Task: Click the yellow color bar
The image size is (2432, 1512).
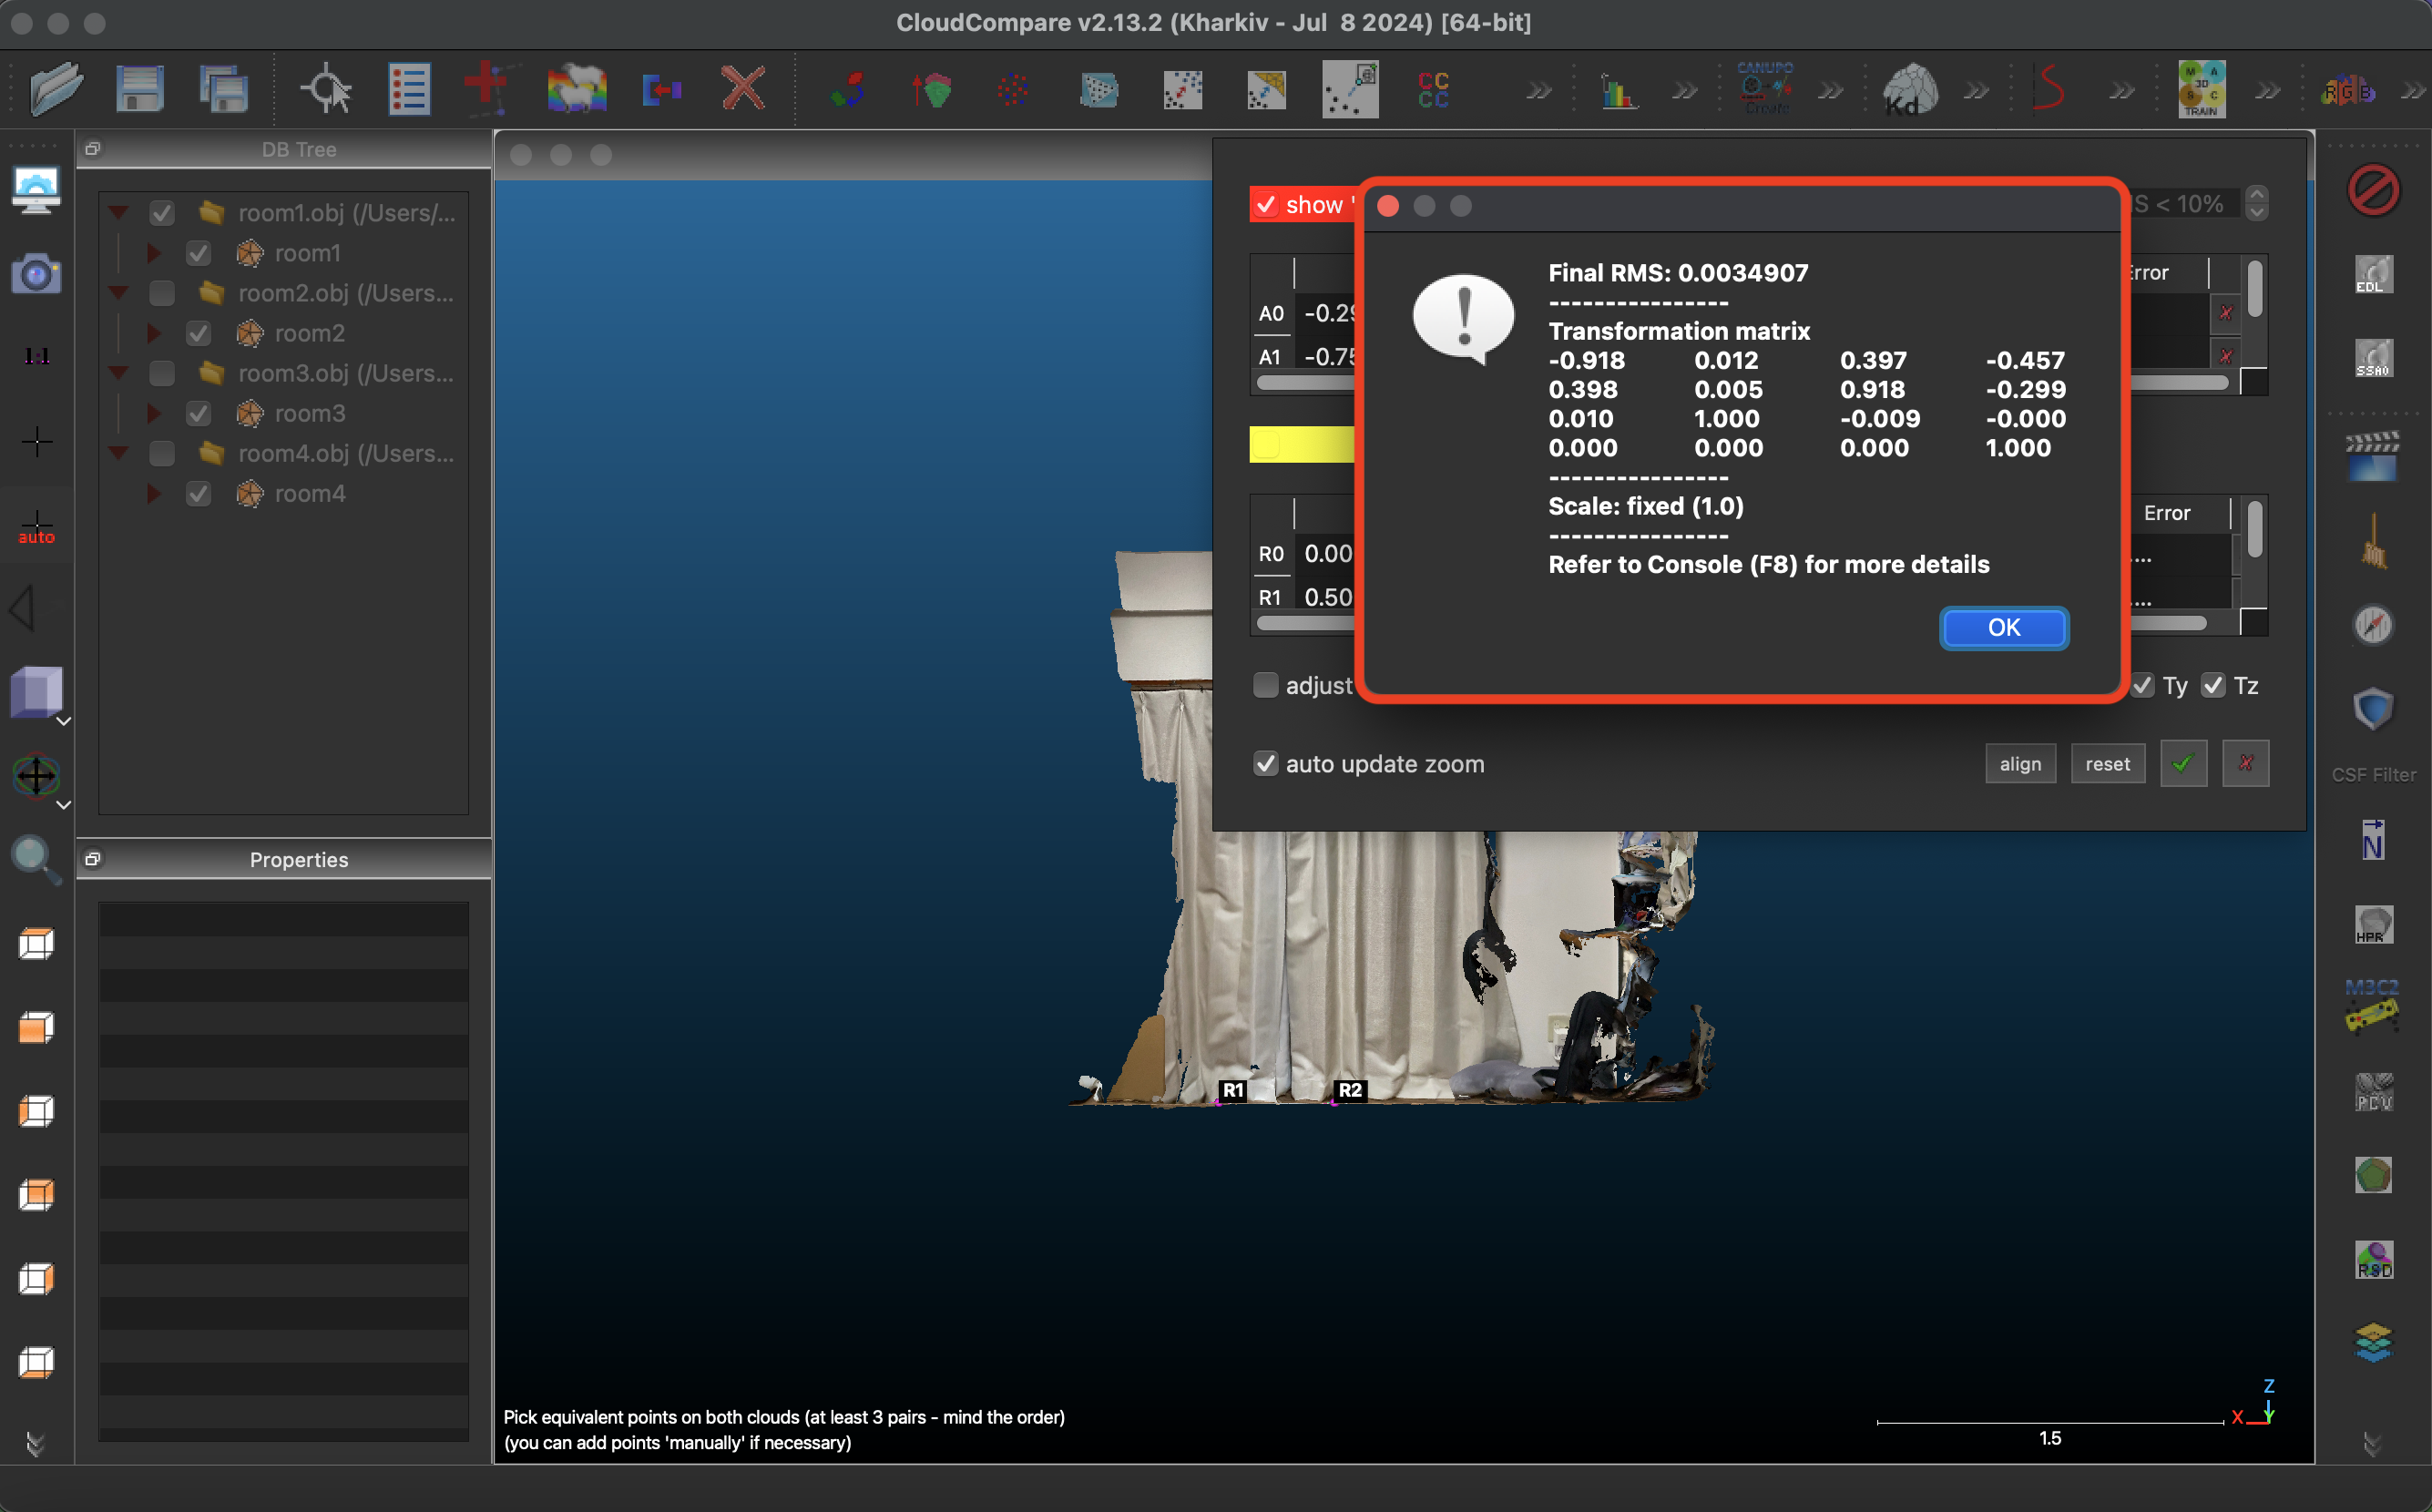Action: click(x=1300, y=445)
